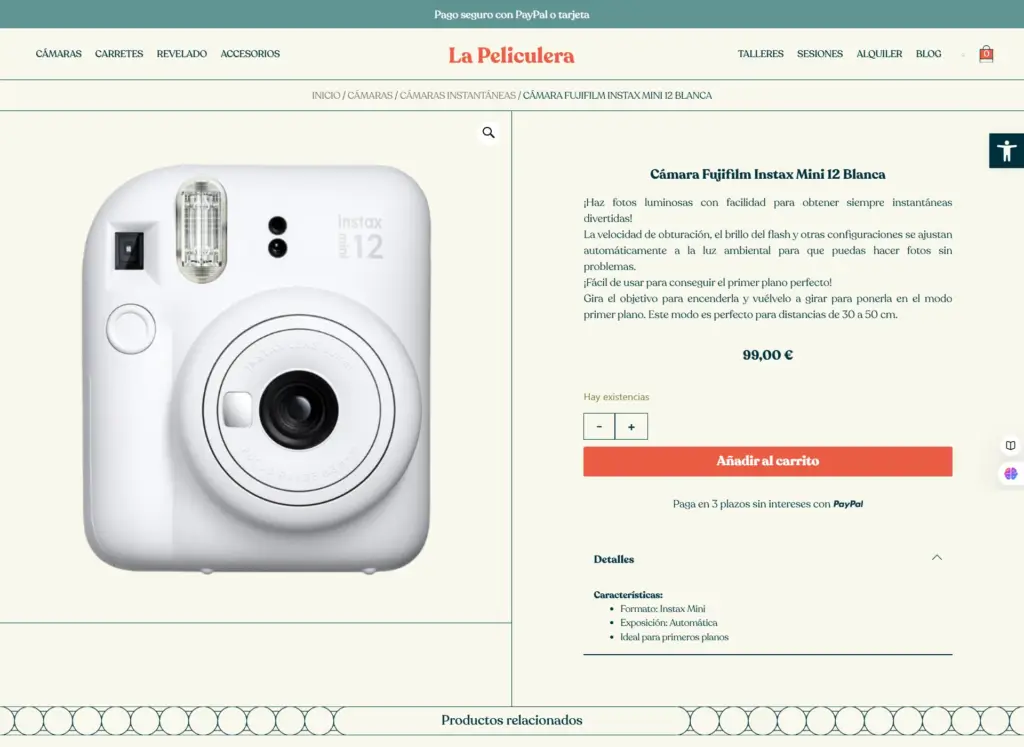Click the colorful brain assistant icon
Viewport: 1024px width, 747px height.
[x=1011, y=474]
